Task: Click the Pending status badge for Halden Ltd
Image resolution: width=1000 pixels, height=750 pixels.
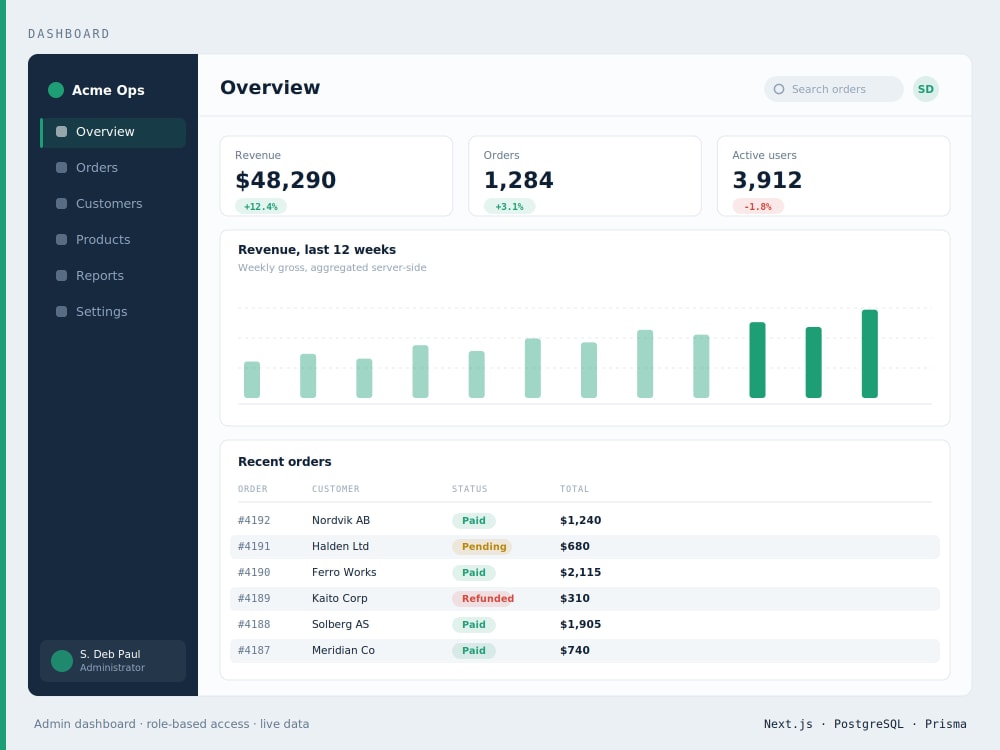Action: pos(483,547)
